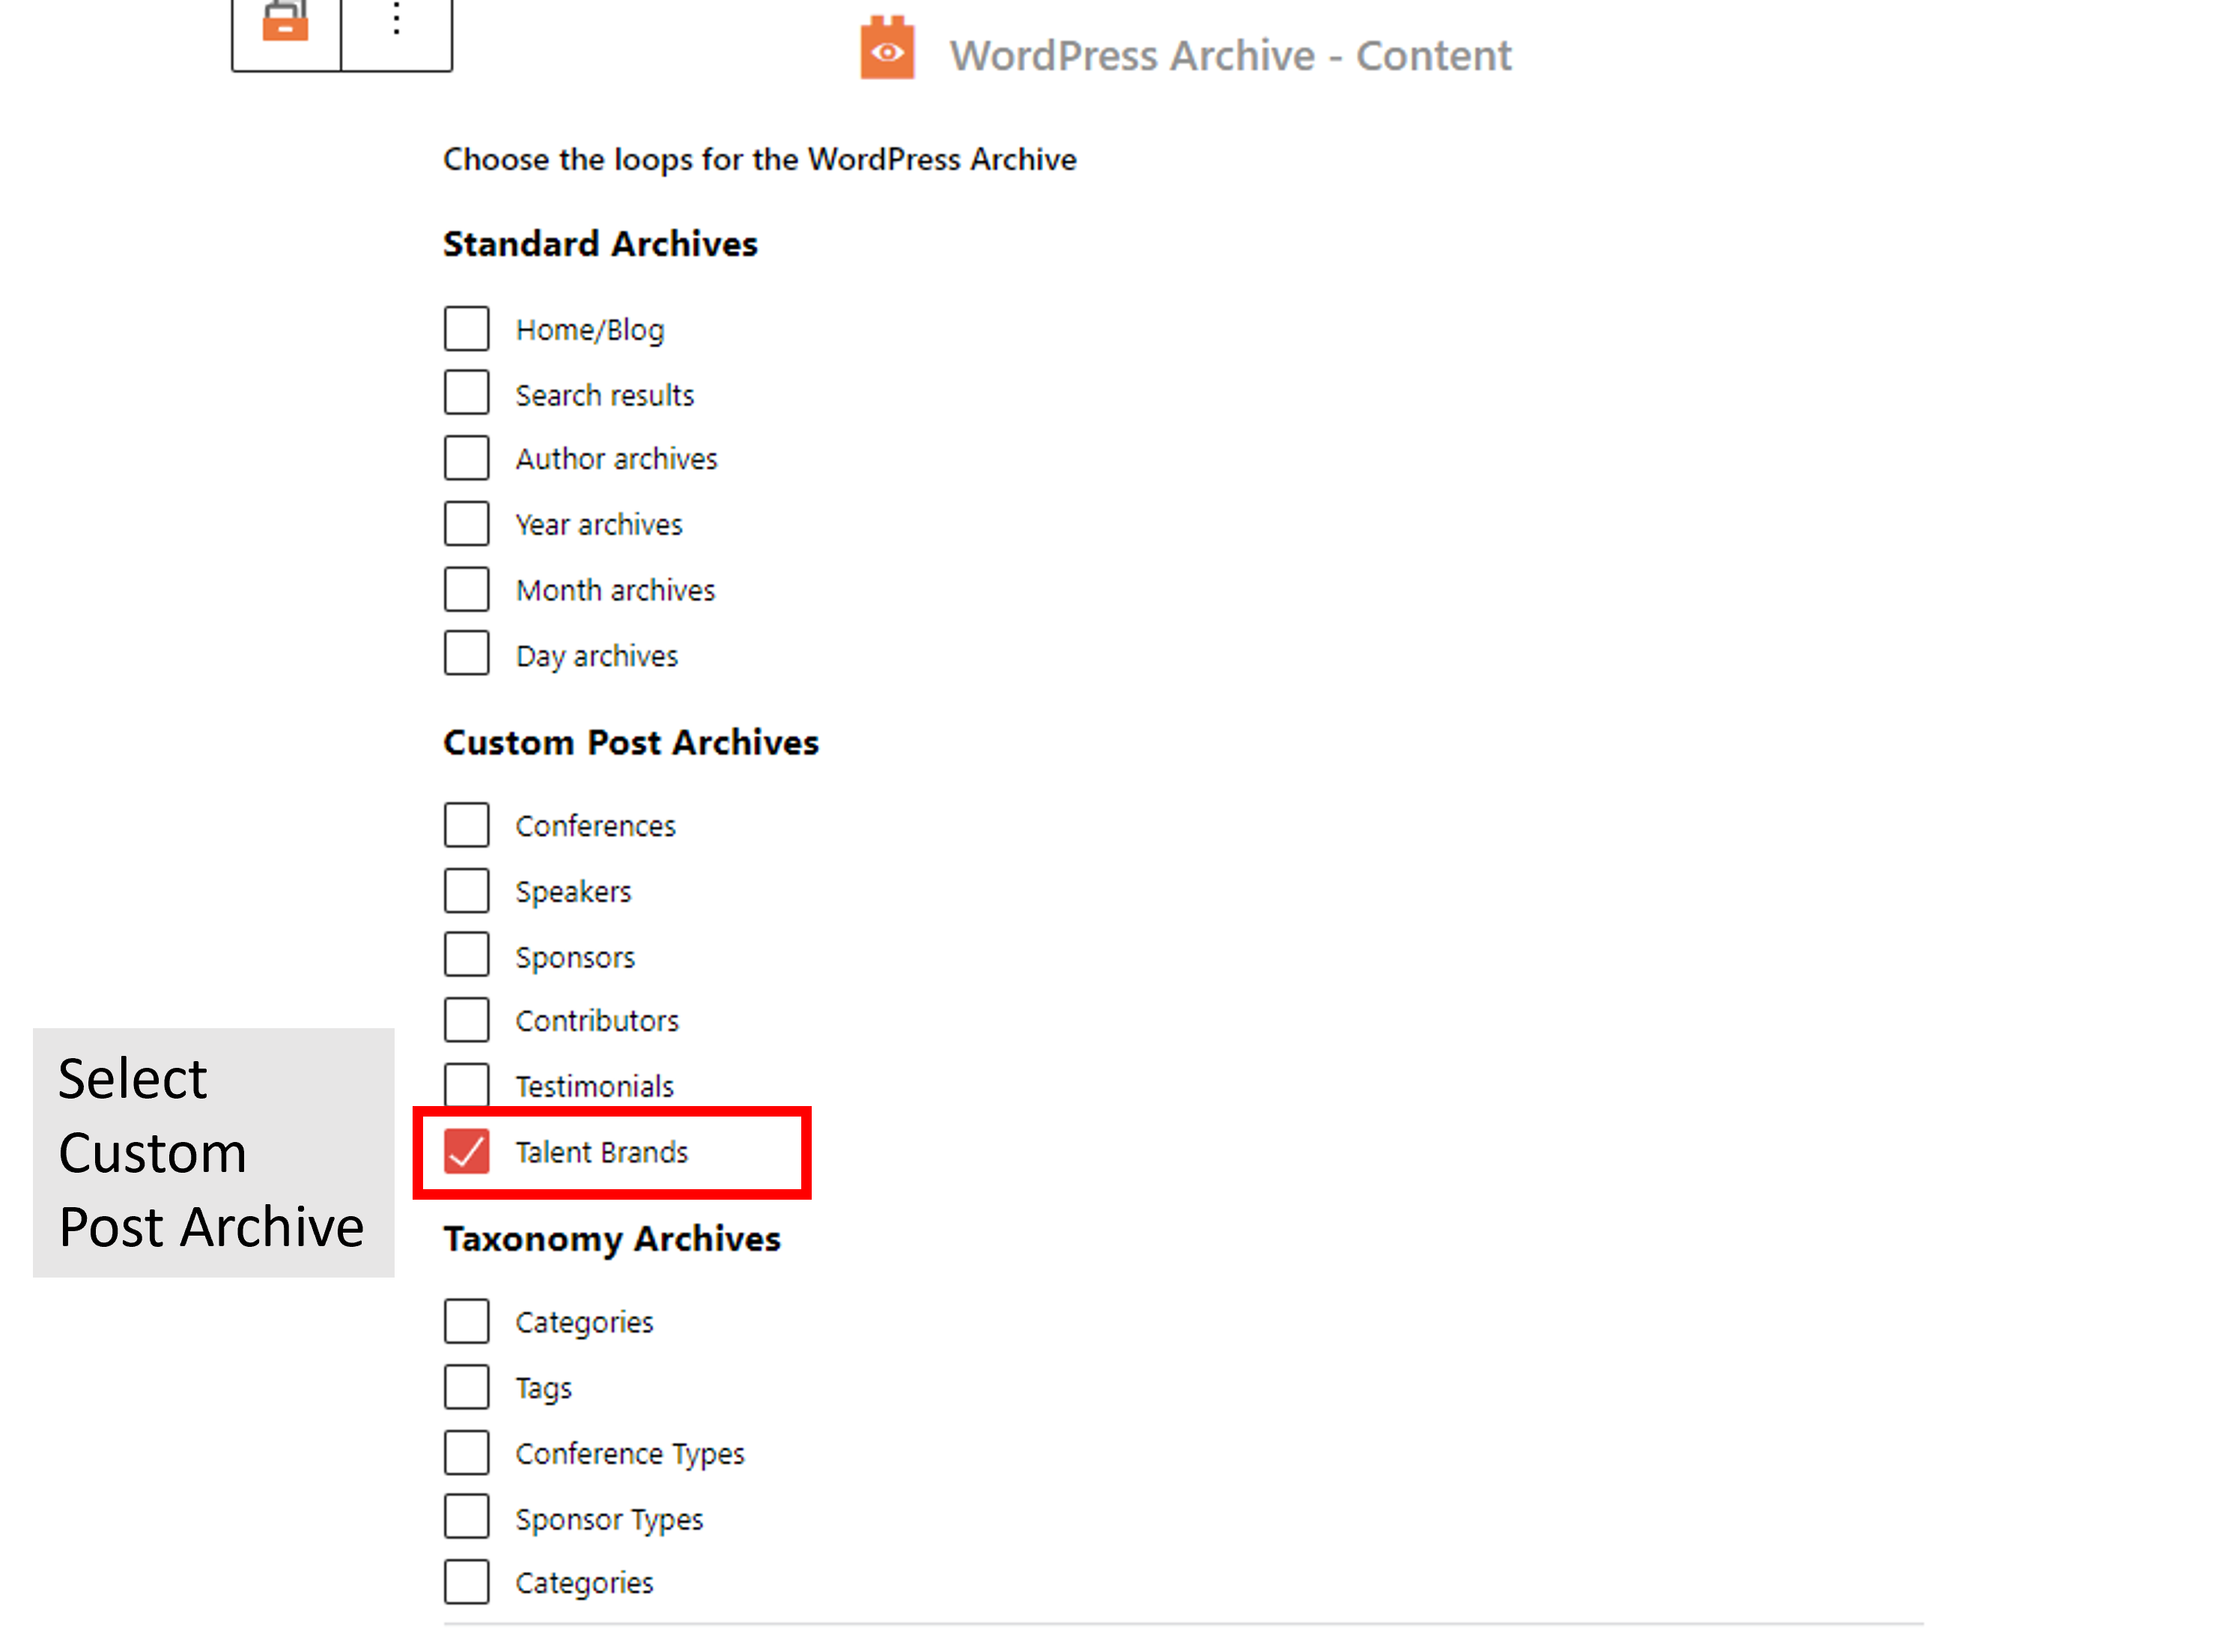Check the Speakers checkbox
The image size is (2221, 1652).
[467, 890]
